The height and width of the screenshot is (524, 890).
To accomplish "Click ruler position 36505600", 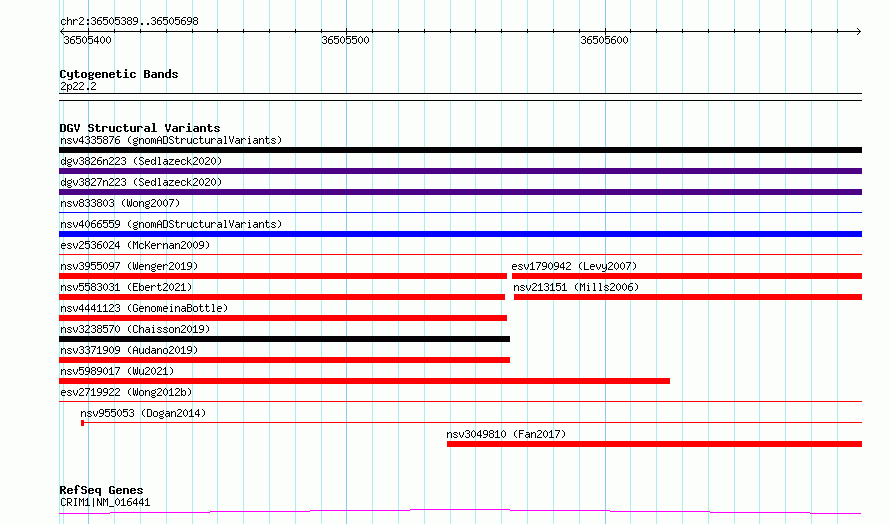I will [604, 40].
